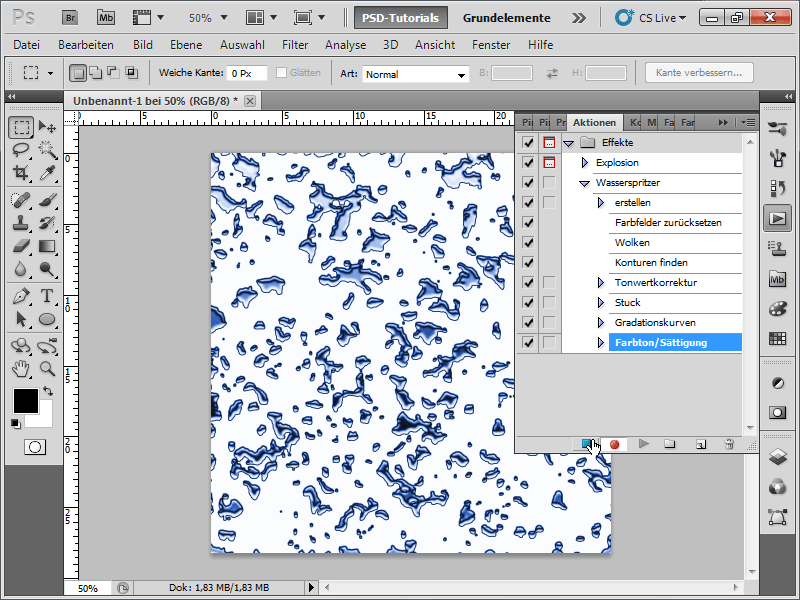The width and height of the screenshot is (800, 600).
Task: Expand the Farbton/Sättigung step details
Action: pyautogui.click(x=601, y=342)
